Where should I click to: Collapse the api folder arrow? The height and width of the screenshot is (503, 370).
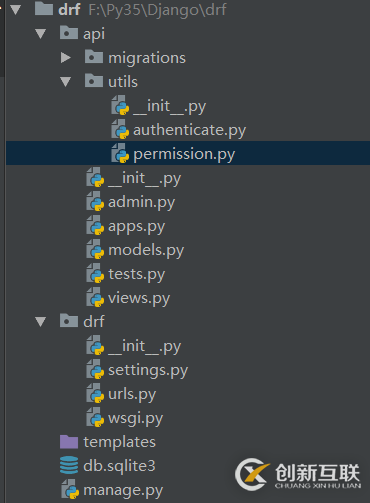[x=41, y=34]
